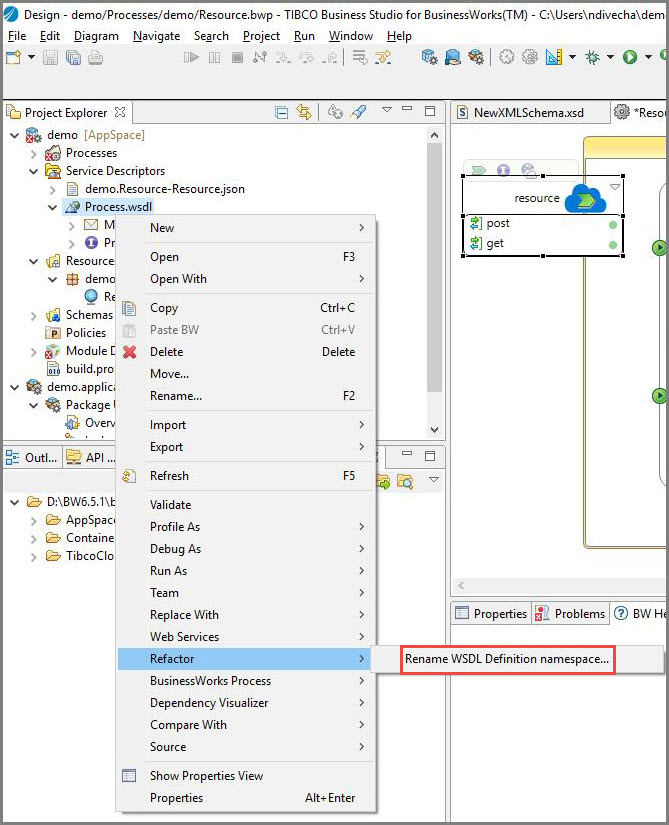
Task: Switch to the Properties view tab
Action: [491, 613]
